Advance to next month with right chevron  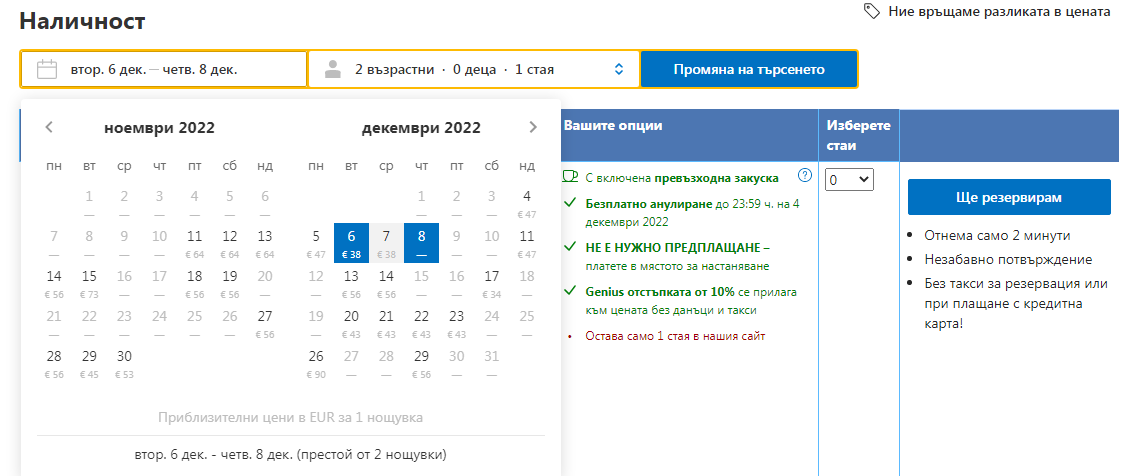[533, 127]
